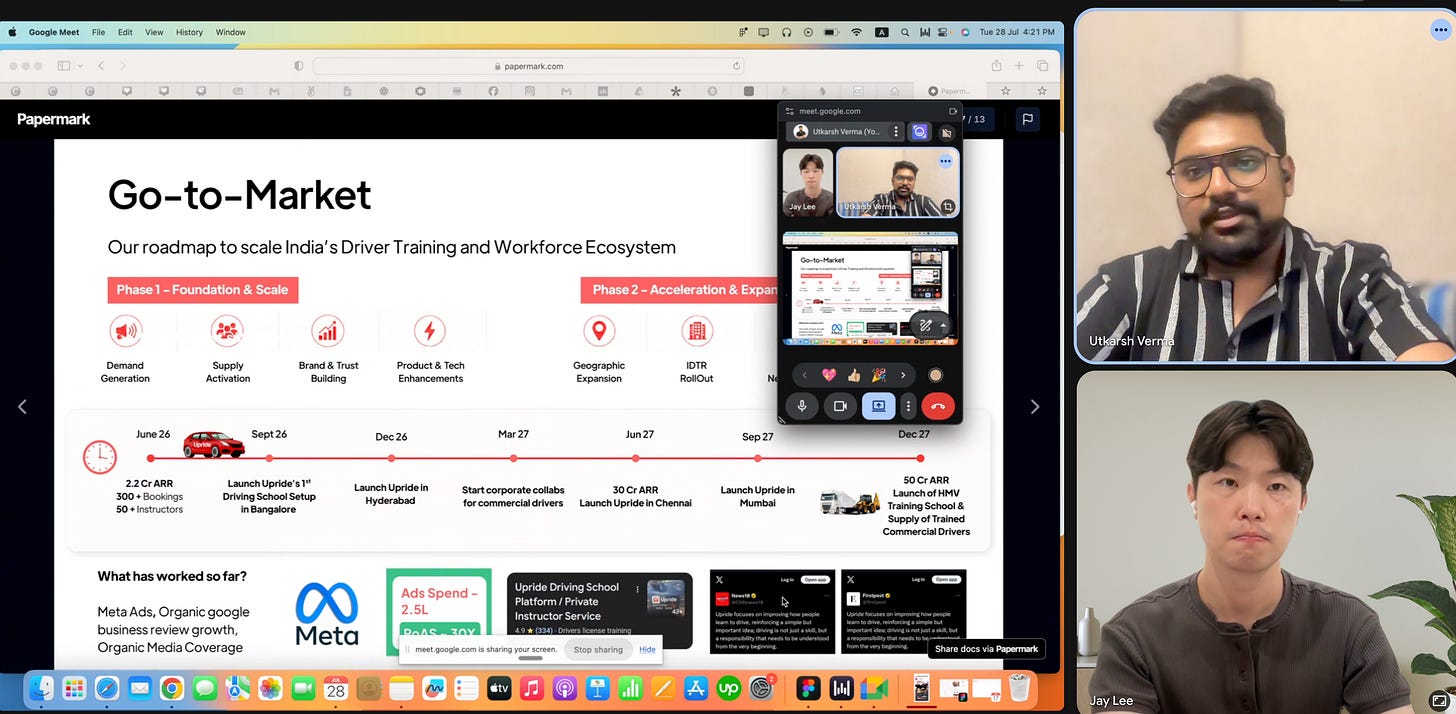
Task: Open Spotlight search in menu bar
Action: (x=905, y=32)
